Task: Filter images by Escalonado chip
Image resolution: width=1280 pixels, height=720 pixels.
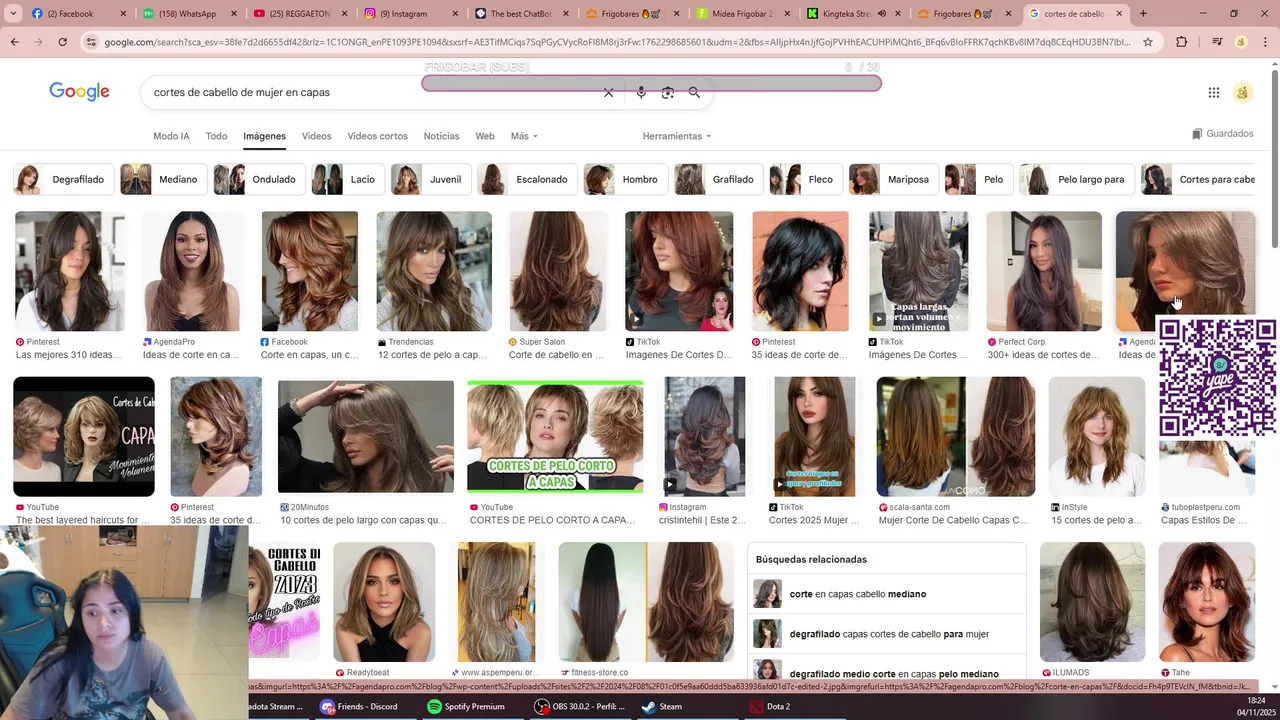Action: point(527,179)
